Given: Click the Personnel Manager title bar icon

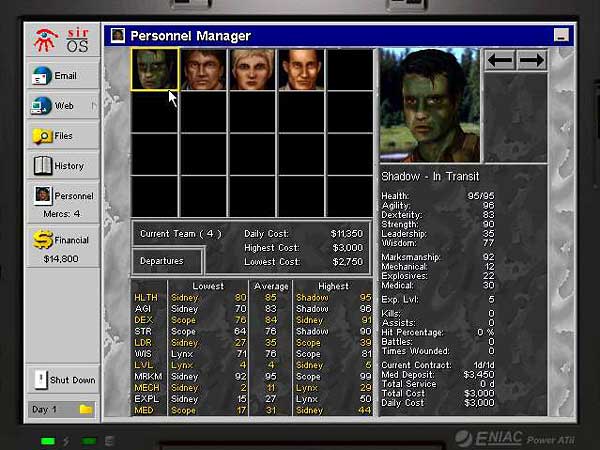Looking at the screenshot, I should (118, 36).
